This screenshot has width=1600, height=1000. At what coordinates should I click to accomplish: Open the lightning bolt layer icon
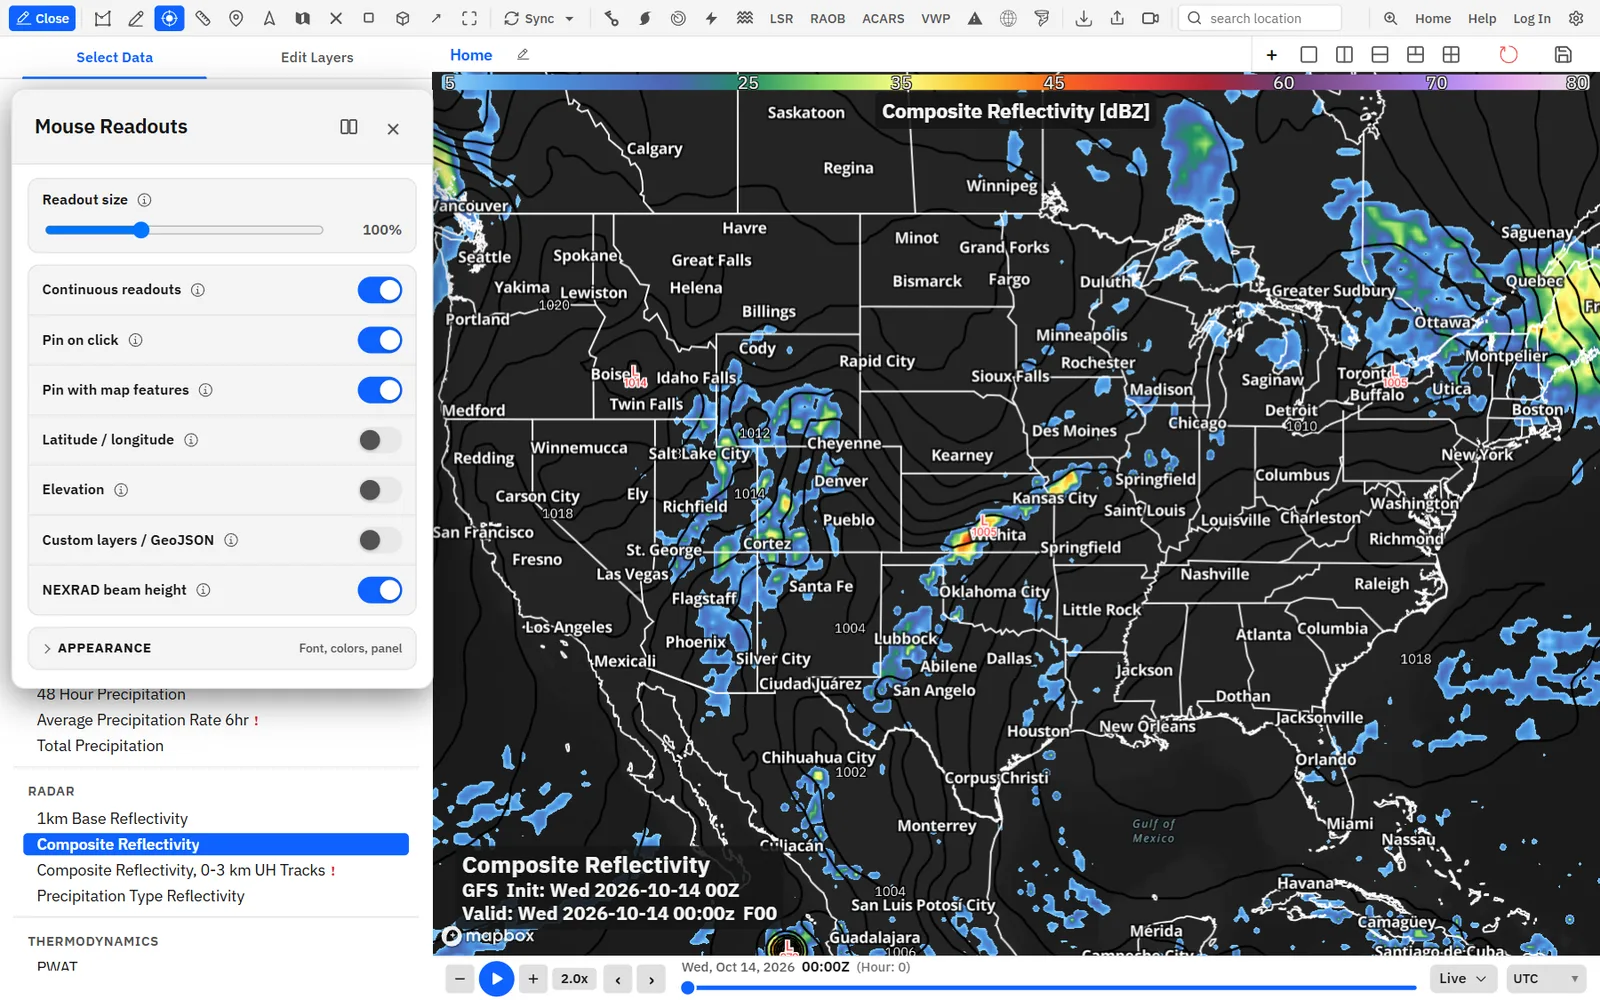pos(711,18)
